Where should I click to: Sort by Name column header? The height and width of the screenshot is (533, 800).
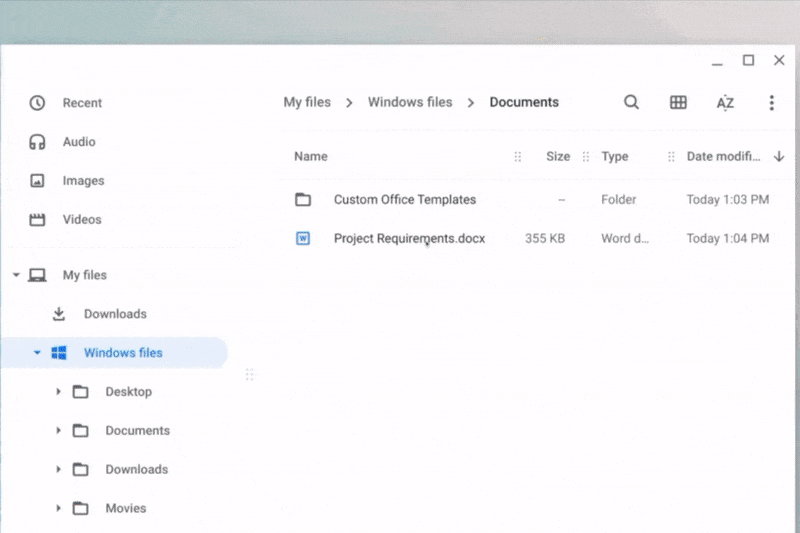(311, 157)
